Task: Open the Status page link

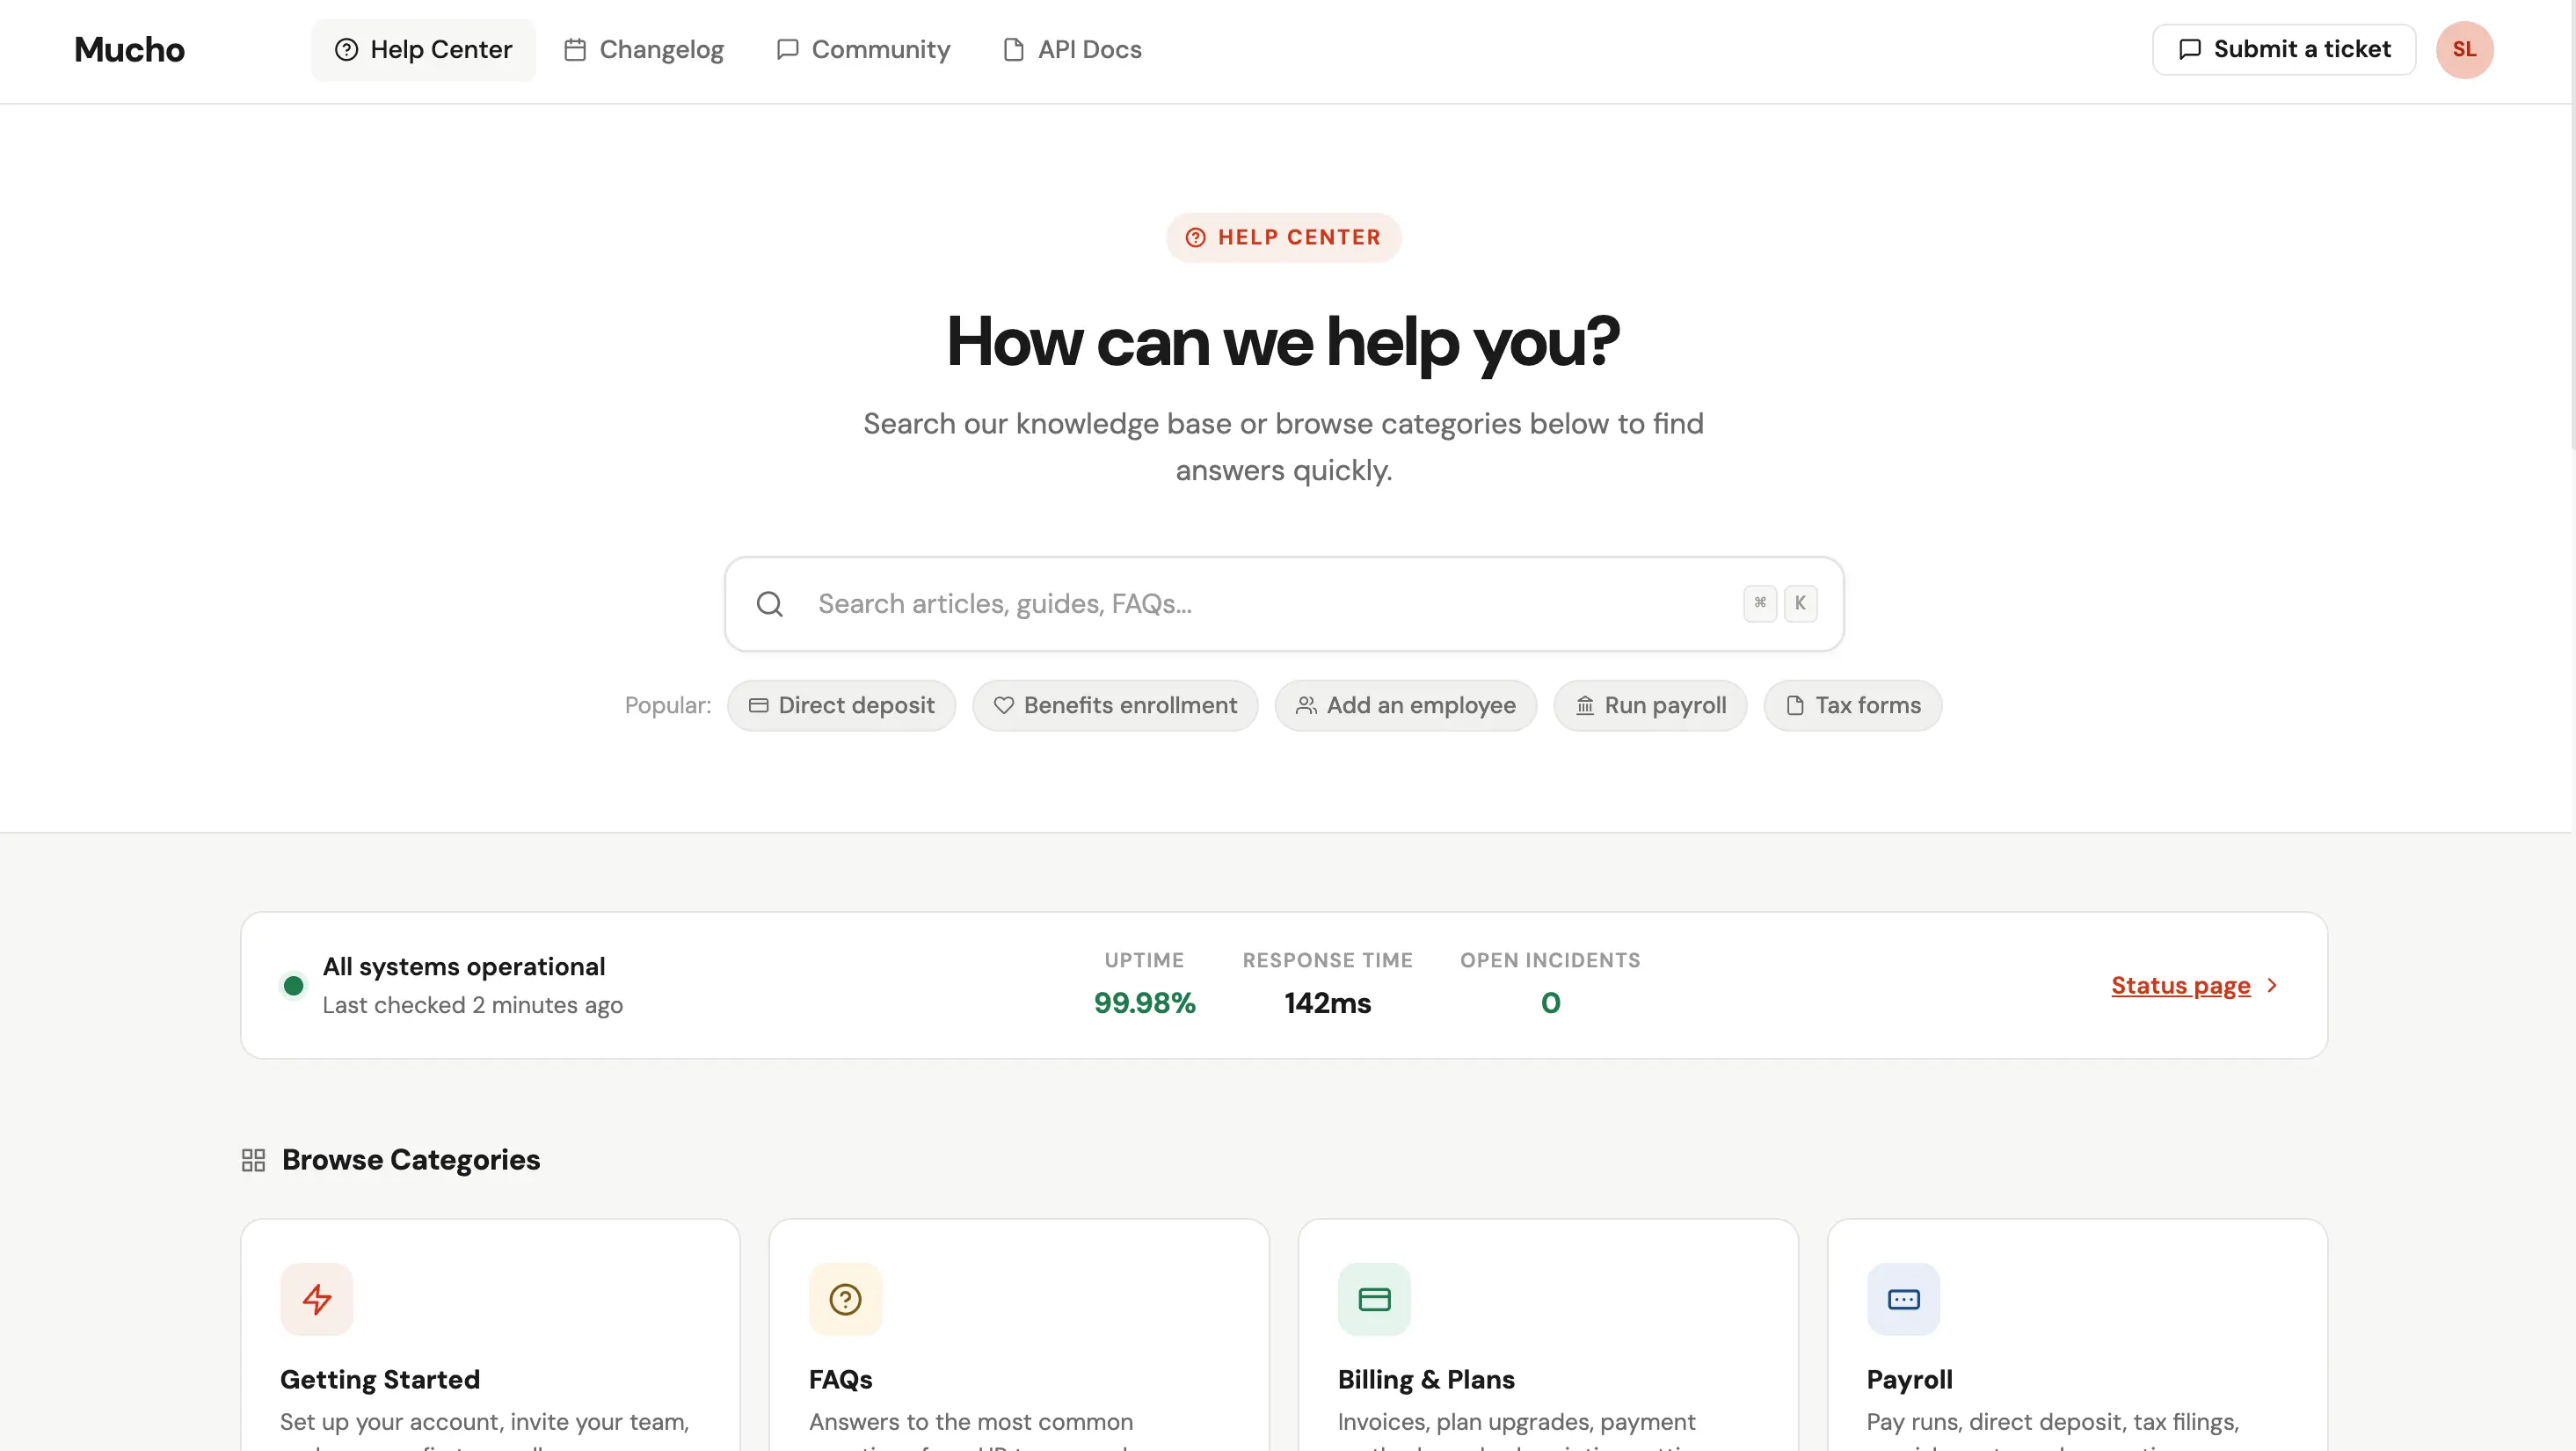Action: (x=2180, y=985)
